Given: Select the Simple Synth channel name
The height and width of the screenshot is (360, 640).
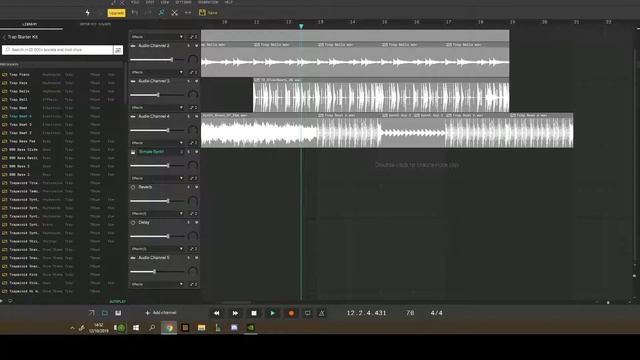Looking at the screenshot, I should 151,152.
